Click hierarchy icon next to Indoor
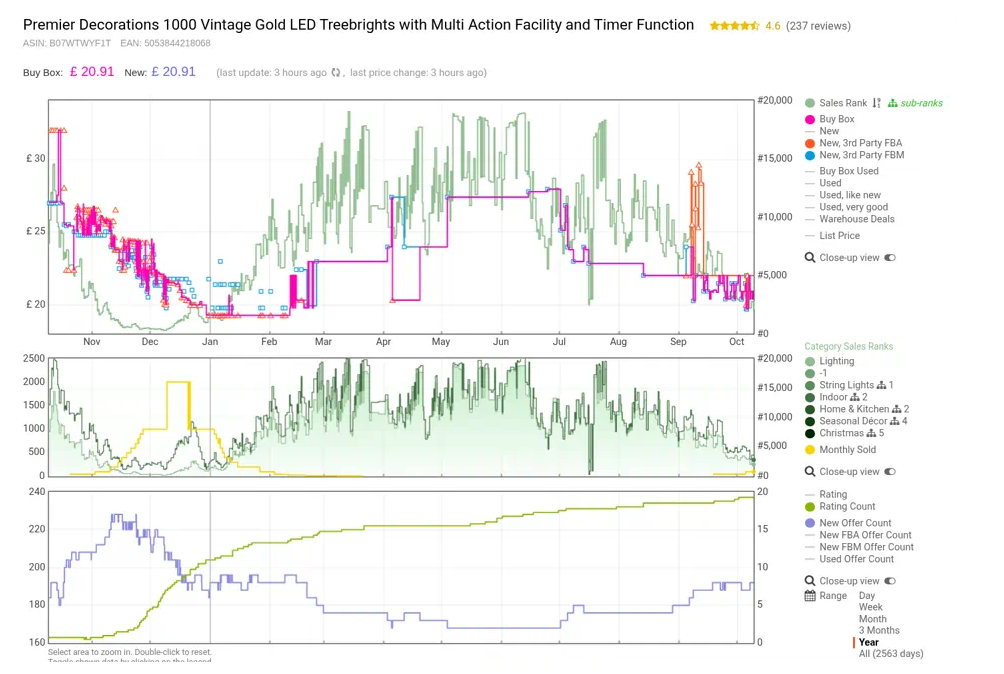This screenshot has width=1004, height=674. point(855,397)
